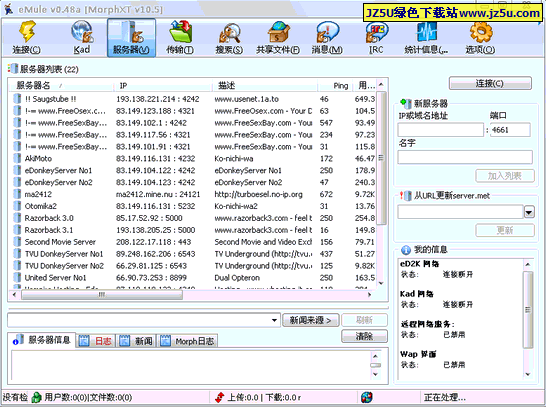The width and height of the screenshot is (546, 407).
Task: Click the Update (更新) button
Action: (505, 230)
